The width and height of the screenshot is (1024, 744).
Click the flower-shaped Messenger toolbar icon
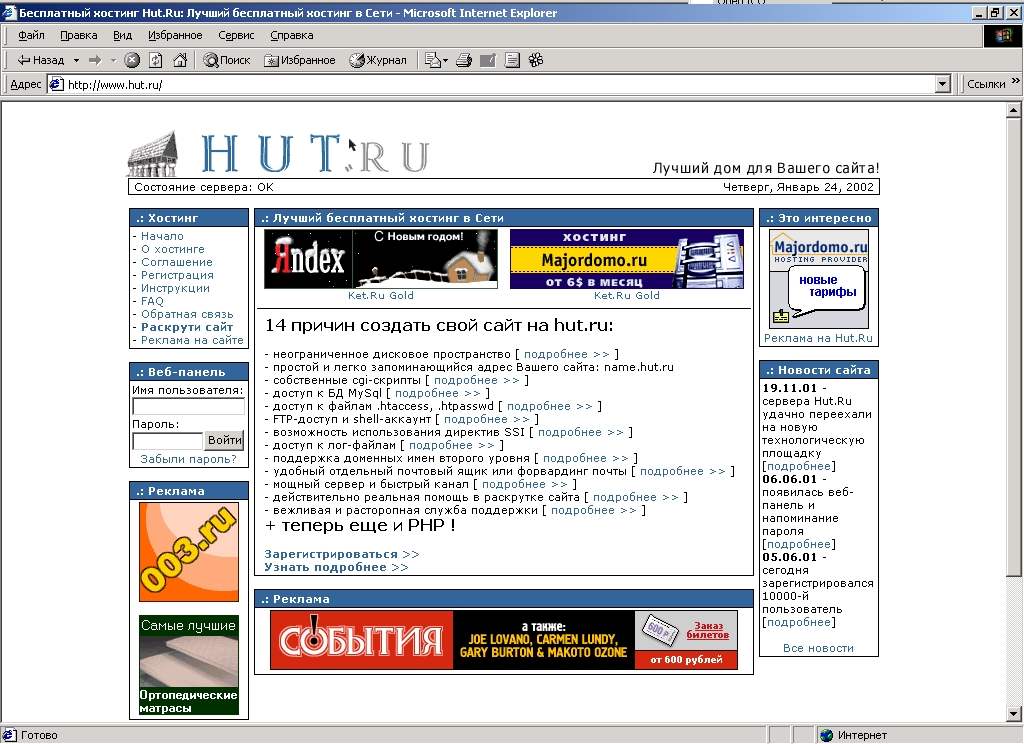[536, 60]
